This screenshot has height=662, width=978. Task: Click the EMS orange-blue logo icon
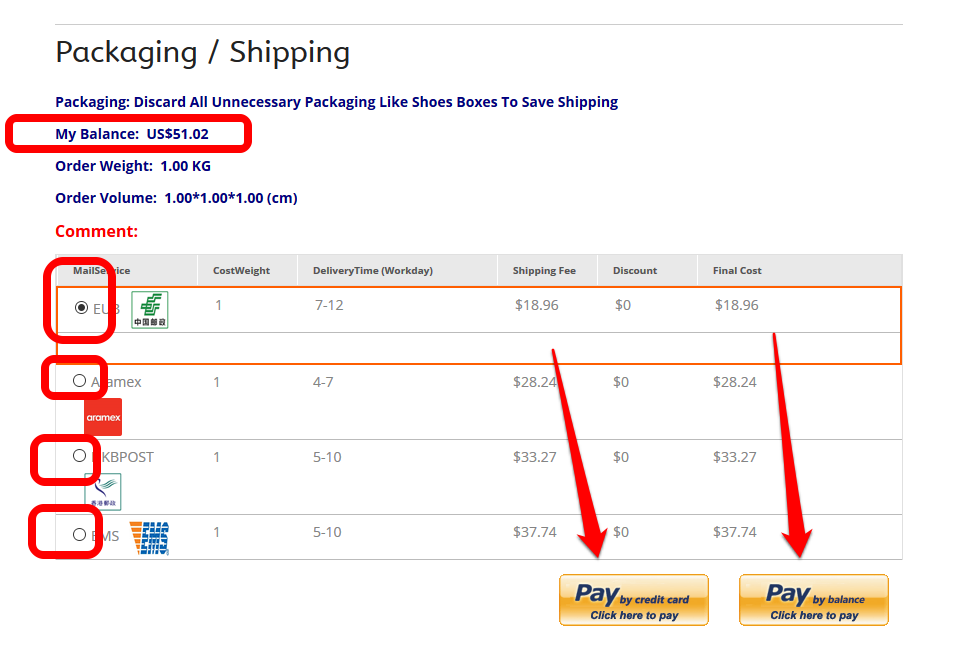[x=150, y=538]
